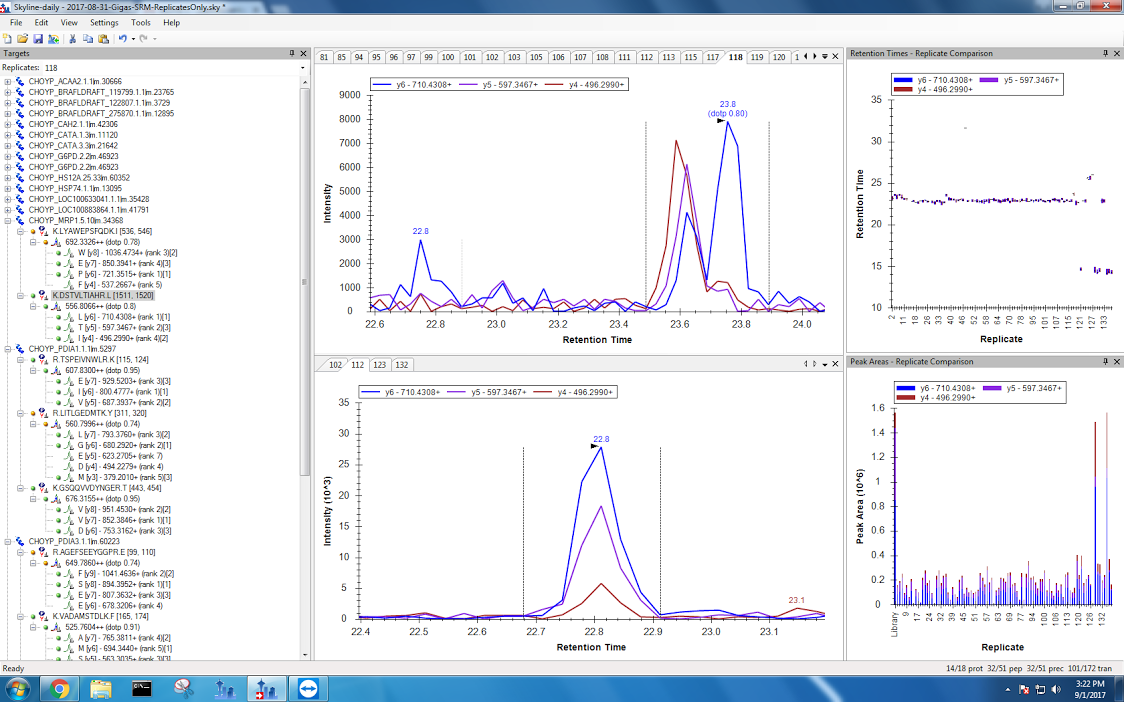Image resolution: width=1124 pixels, height=702 pixels.
Task: Open the undo history dropdown arrow
Action: pyautogui.click(x=132, y=38)
